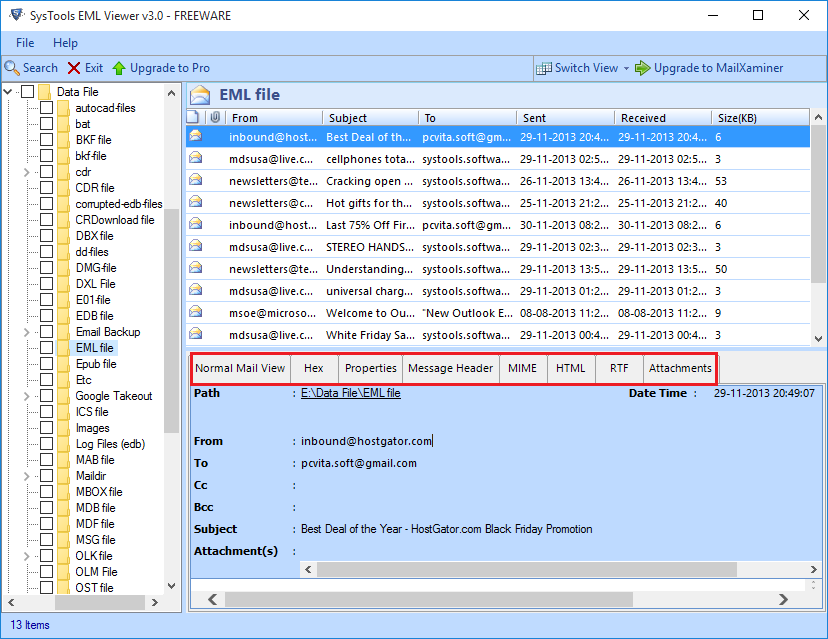Open the E:\Data File\EML file path link
Screen dimensions: 828x639
tap(351, 393)
